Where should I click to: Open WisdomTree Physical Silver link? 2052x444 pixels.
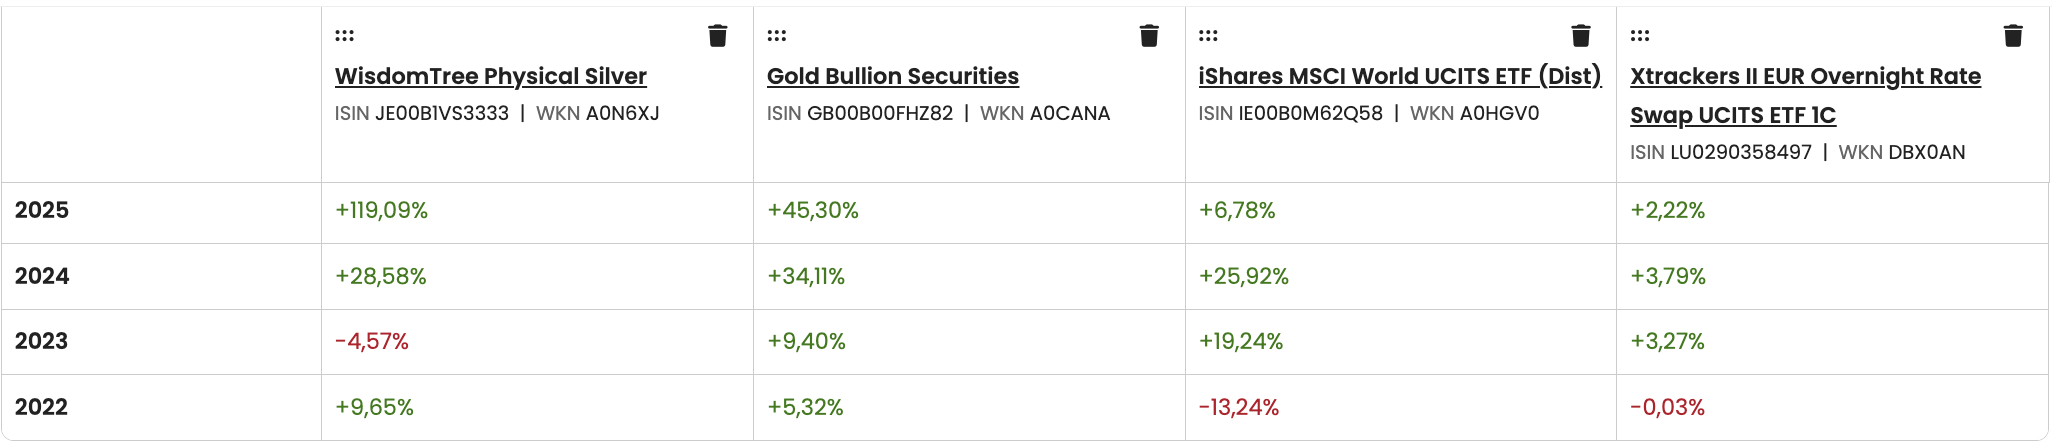coord(491,76)
